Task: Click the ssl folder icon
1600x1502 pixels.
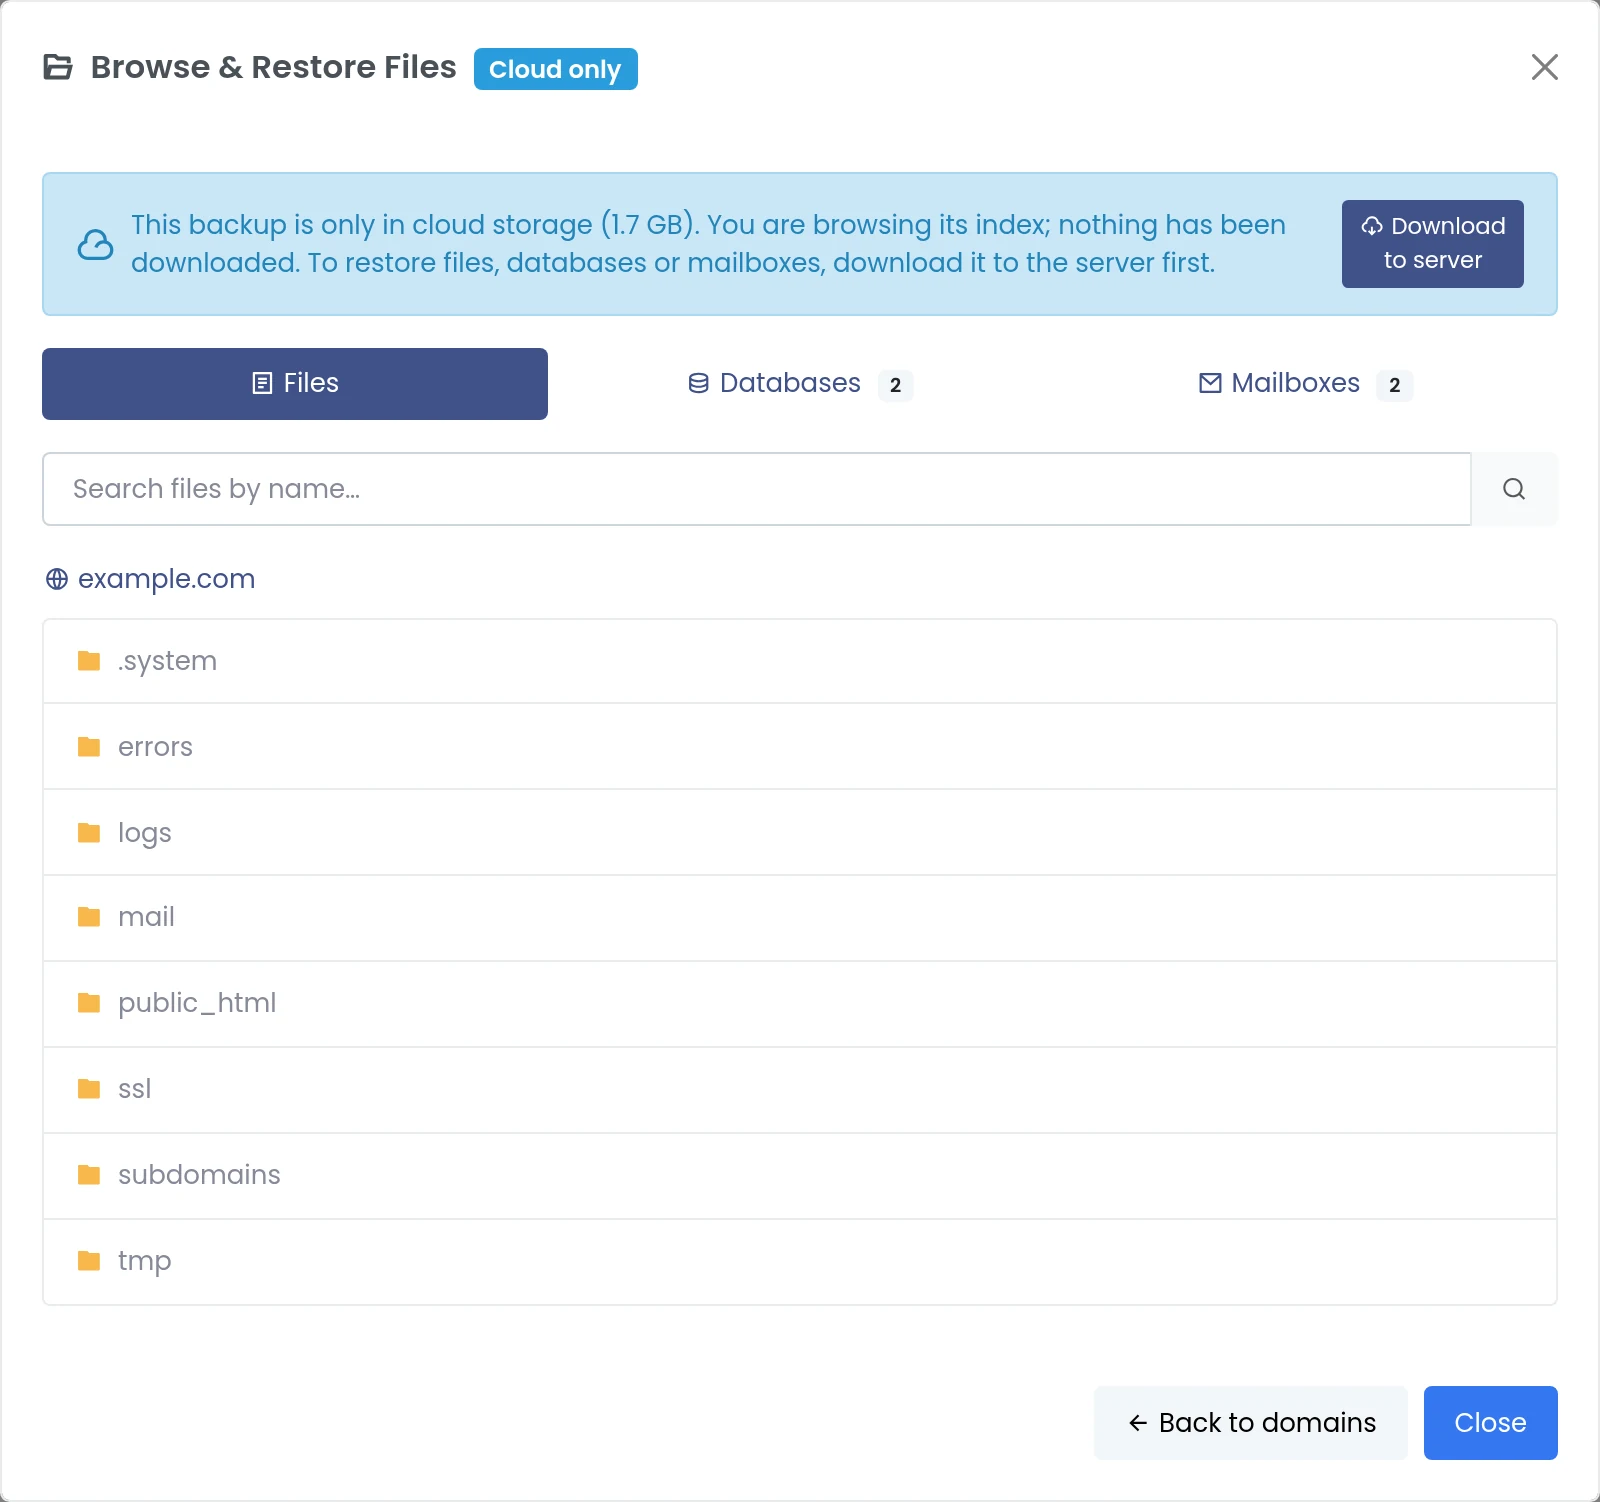Action: point(89,1089)
